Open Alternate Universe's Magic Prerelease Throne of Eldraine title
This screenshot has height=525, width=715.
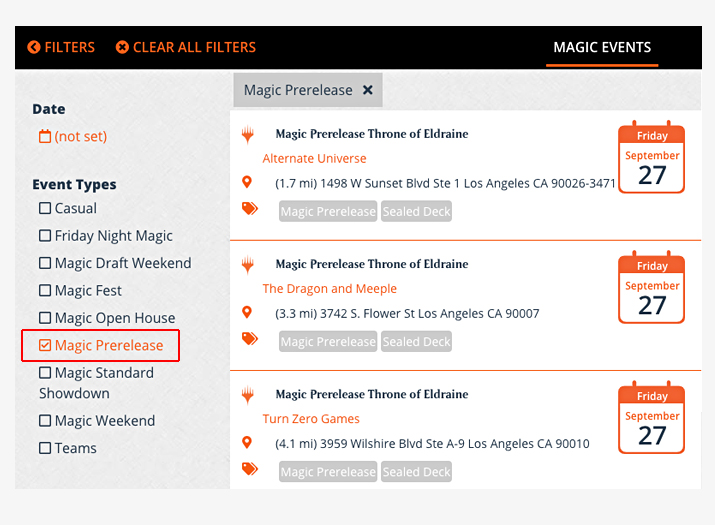(372, 134)
